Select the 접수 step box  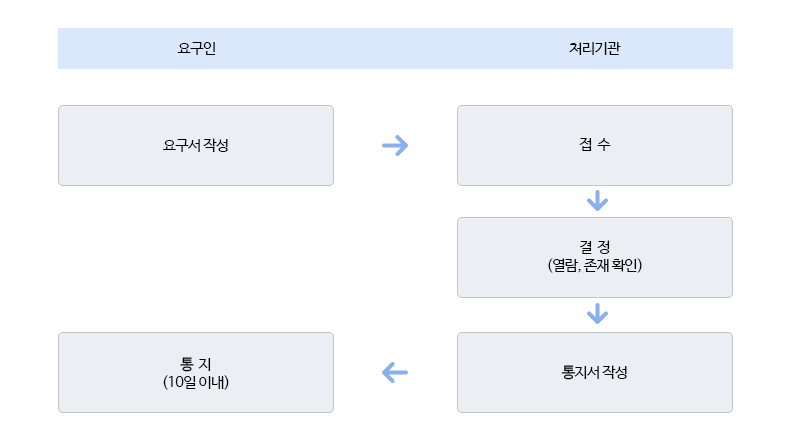click(595, 146)
